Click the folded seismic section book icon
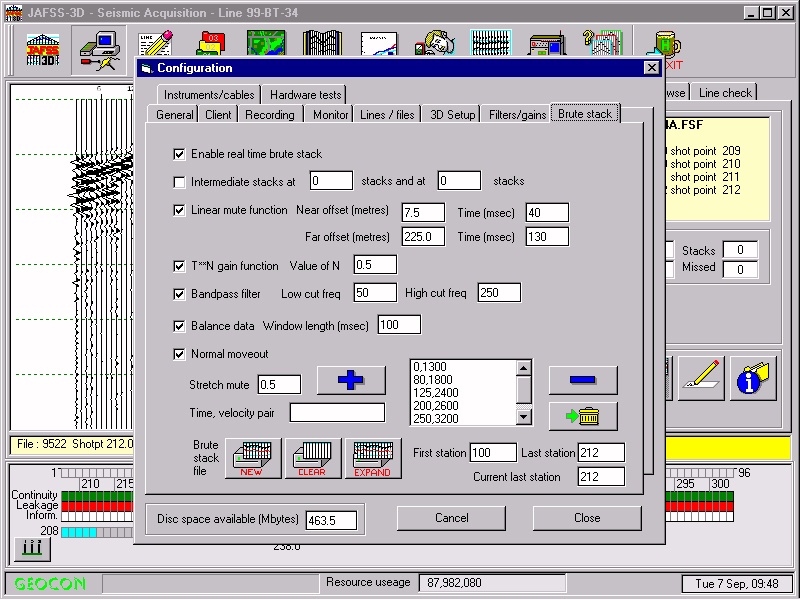Viewport: 800px width, 600px height. coord(322,43)
